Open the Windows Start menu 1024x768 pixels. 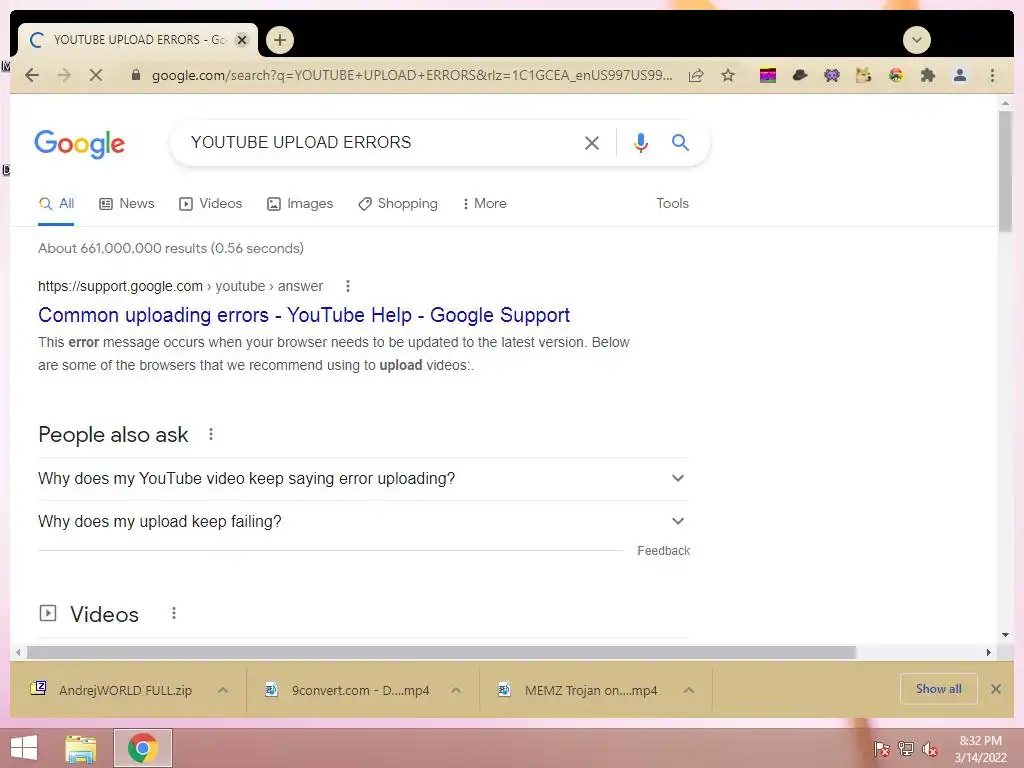click(24, 748)
